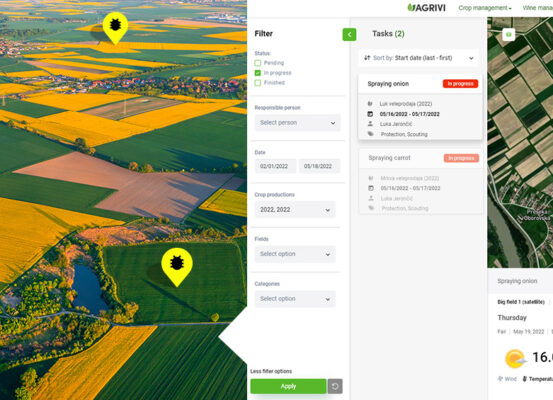Open the Categories Select option dropdown

coord(295,299)
